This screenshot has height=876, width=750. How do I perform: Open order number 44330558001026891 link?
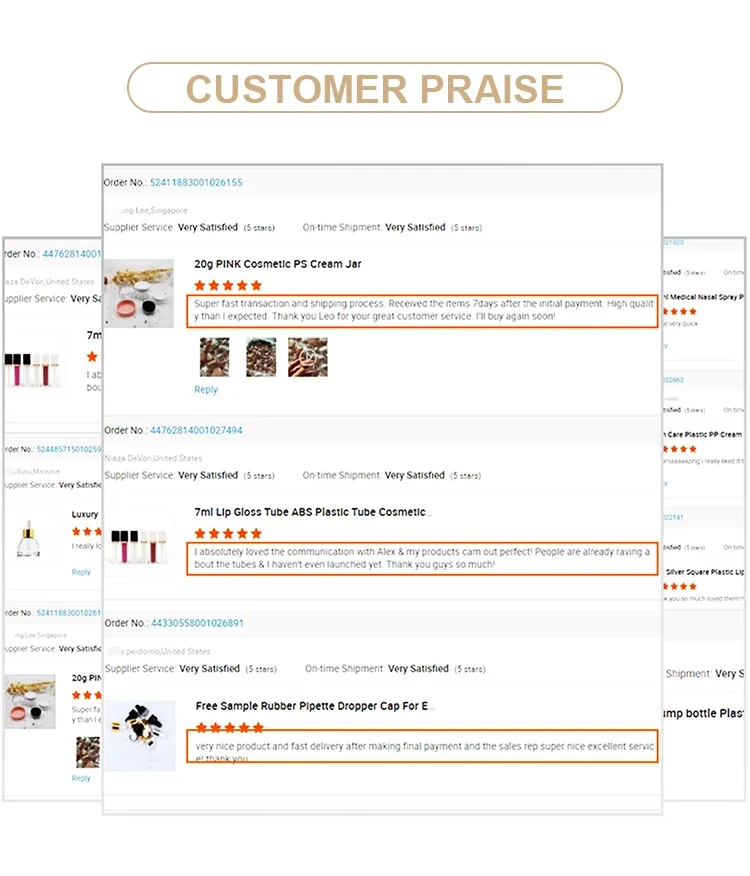click(197, 623)
